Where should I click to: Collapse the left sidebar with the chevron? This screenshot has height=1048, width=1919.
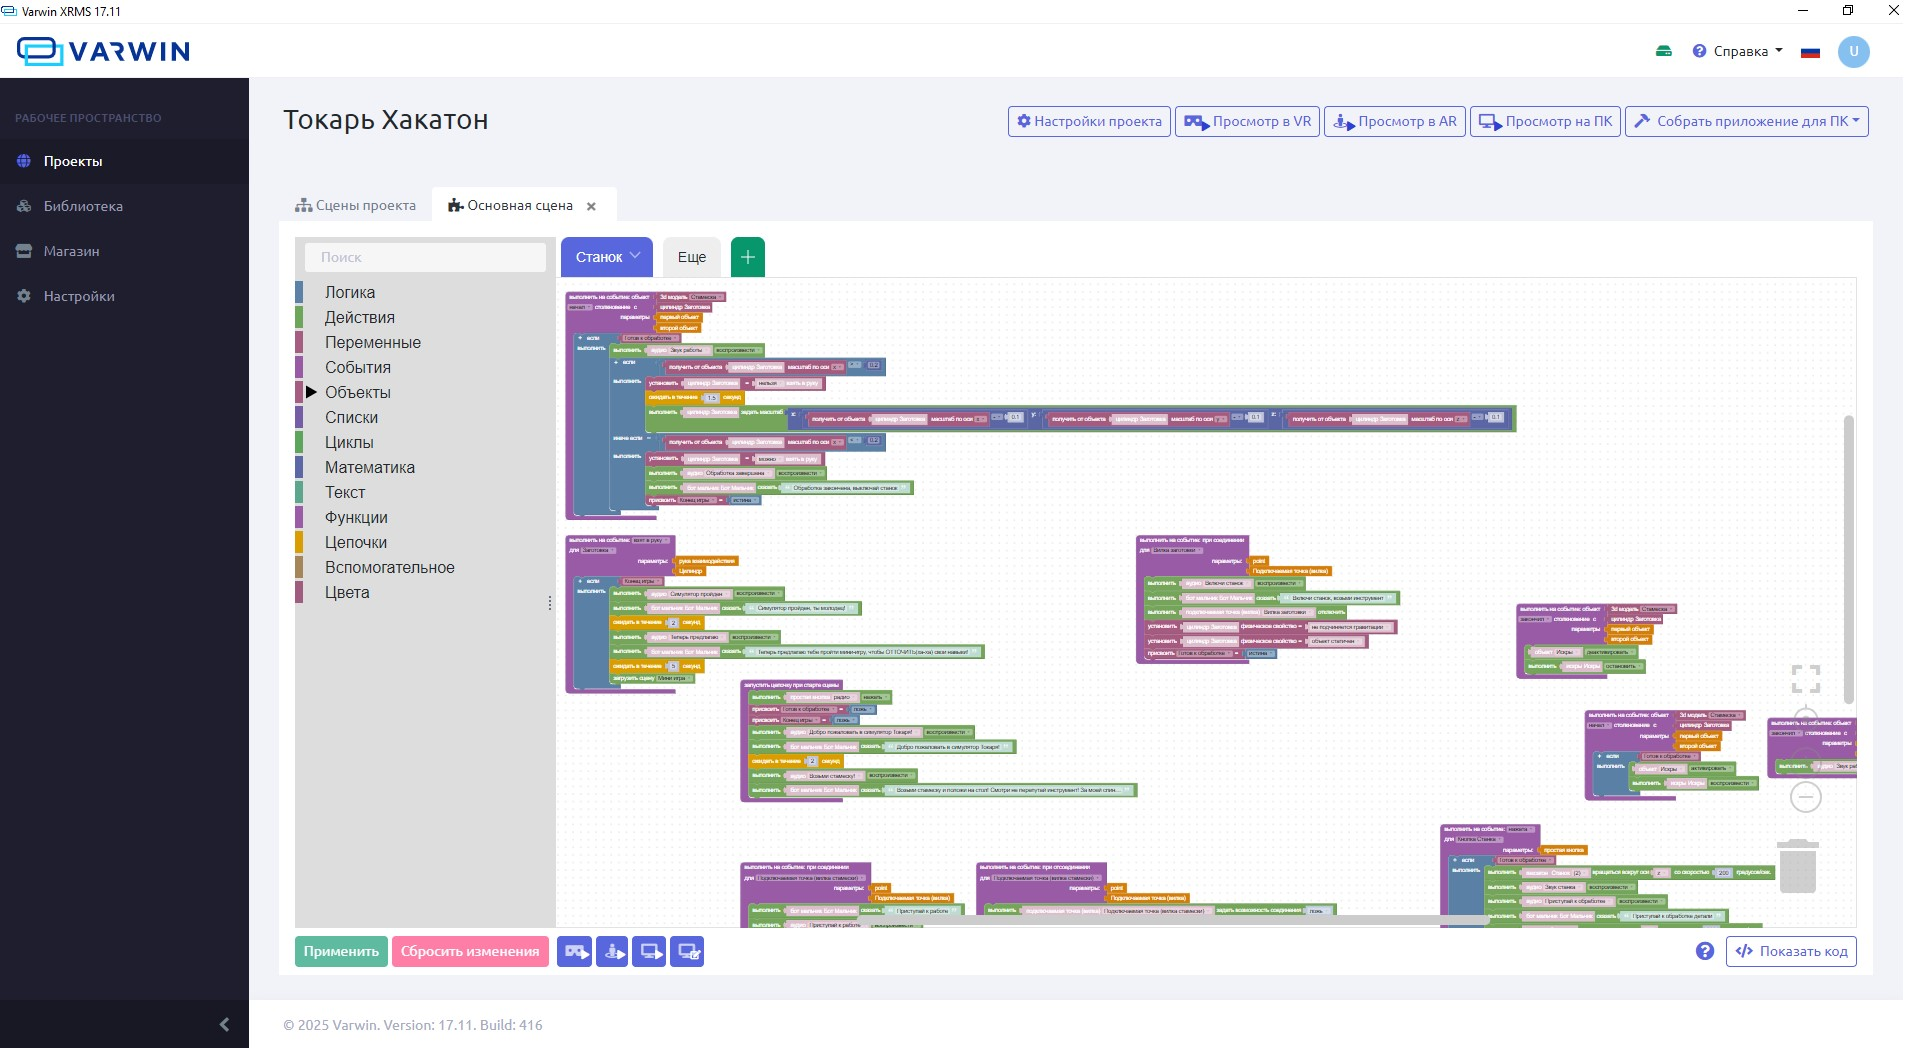pos(224,1024)
